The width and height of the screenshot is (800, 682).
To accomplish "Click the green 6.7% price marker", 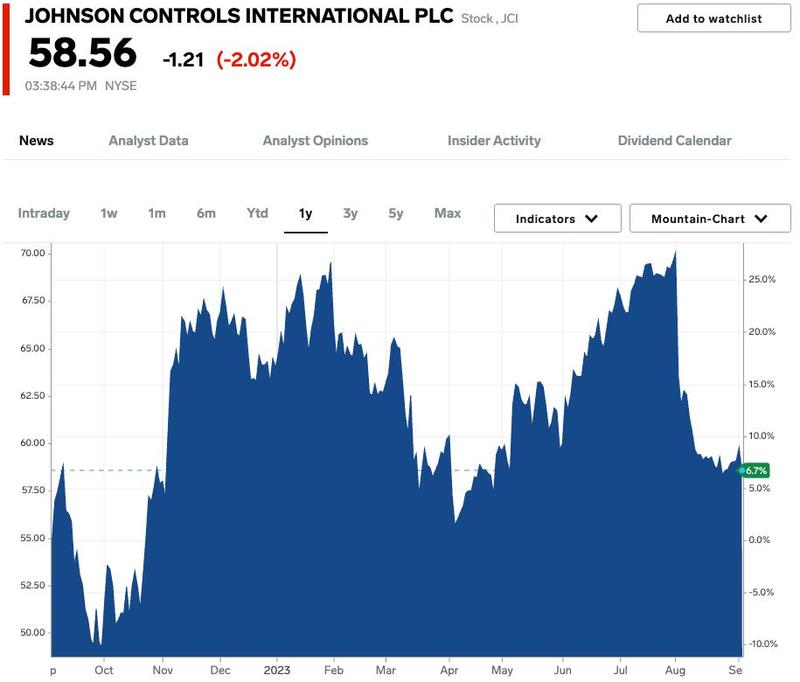I will point(756,470).
